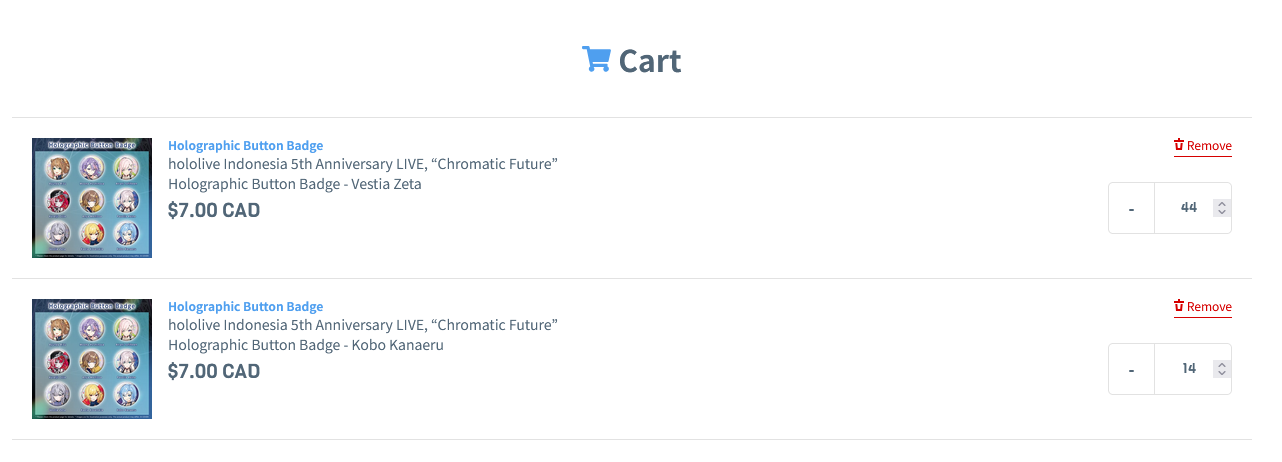Screen dimensions: 1282x462
Task: Decrease Vestia Zeta quantity with minus button
Action: 1131,208
